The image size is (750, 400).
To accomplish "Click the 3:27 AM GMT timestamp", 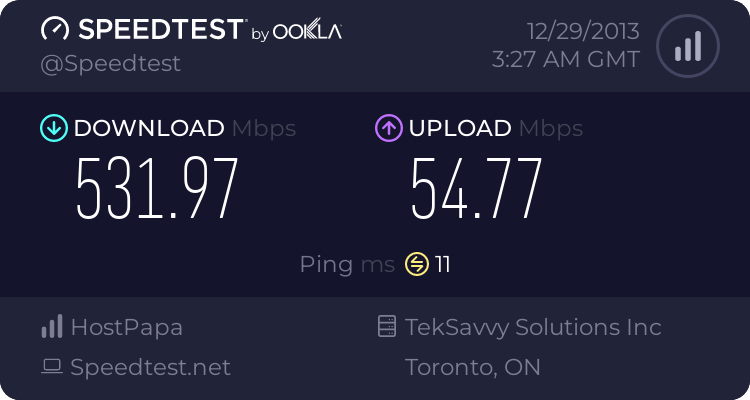I will tap(565, 59).
